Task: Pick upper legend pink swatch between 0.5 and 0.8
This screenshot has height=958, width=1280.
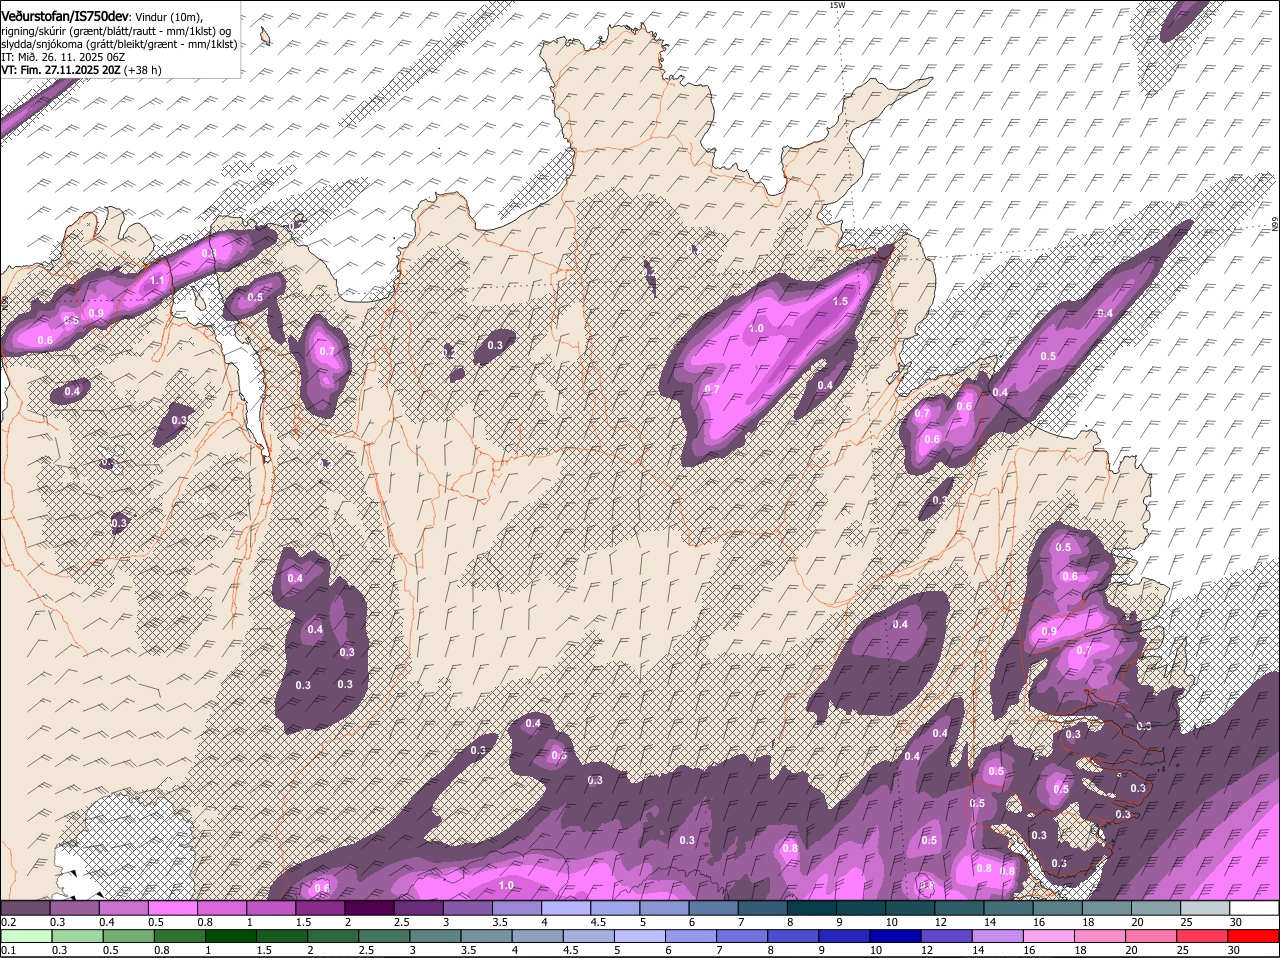Action: click(x=172, y=908)
